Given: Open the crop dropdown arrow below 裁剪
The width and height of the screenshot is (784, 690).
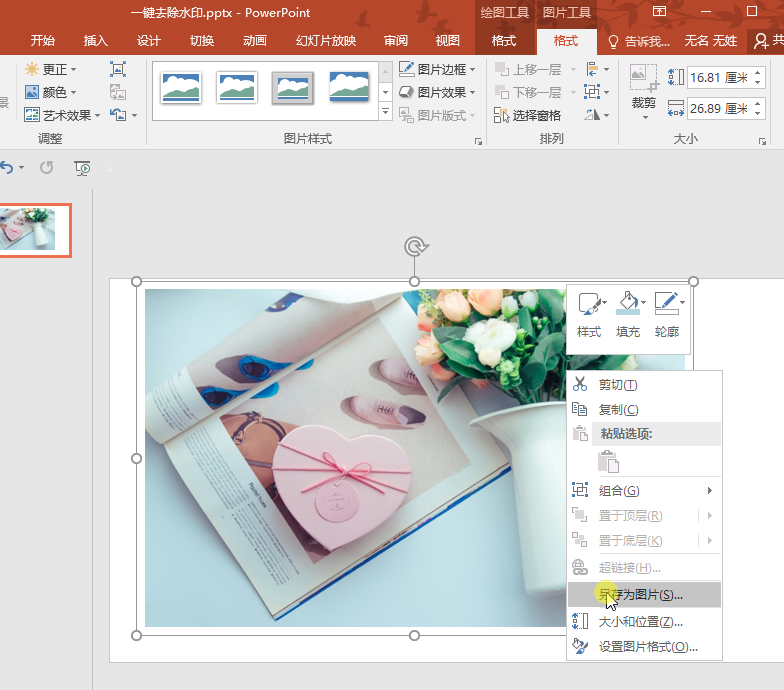Looking at the screenshot, I should coord(645,118).
